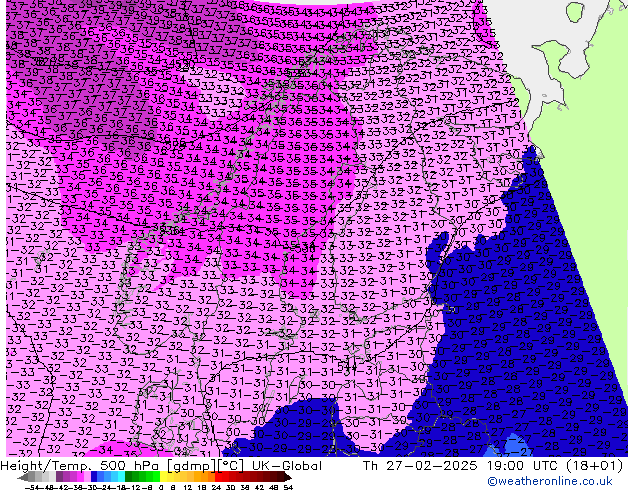The width and height of the screenshot is (634, 490).
Task: Click the cyan -18 legend swatch
Action: coord(121,477)
